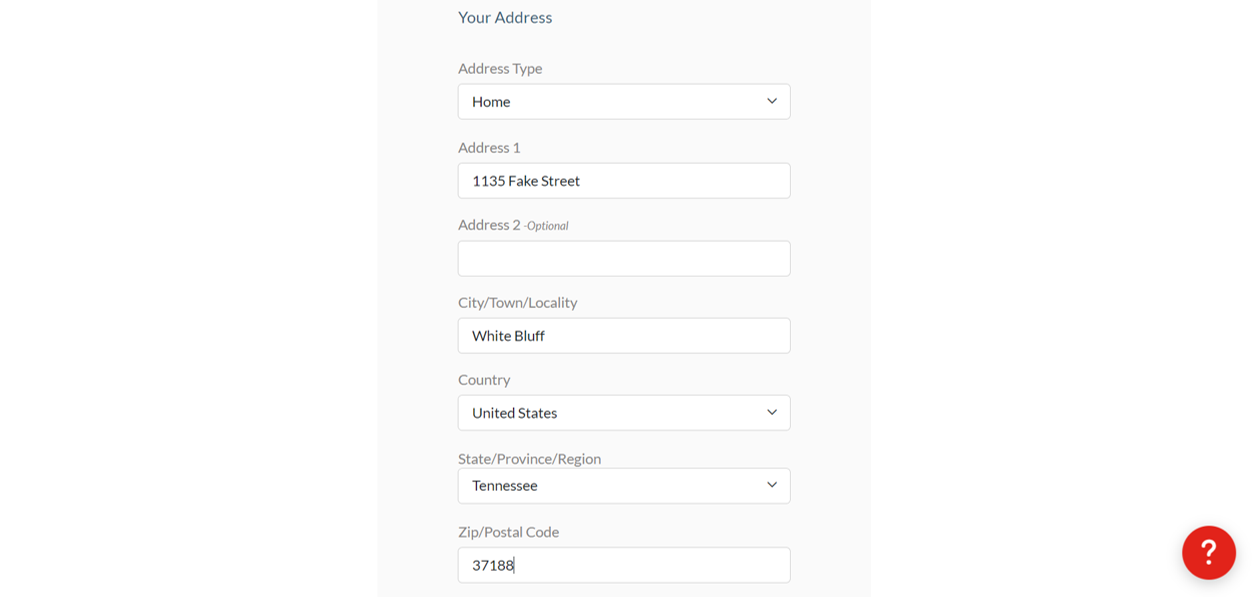The height and width of the screenshot is (597, 1253).
Task: Select the 'Home' value in Address Type
Action: (491, 101)
